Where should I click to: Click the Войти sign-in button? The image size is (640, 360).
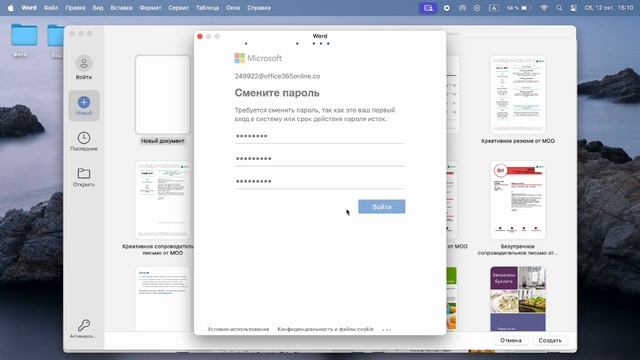coord(382,207)
